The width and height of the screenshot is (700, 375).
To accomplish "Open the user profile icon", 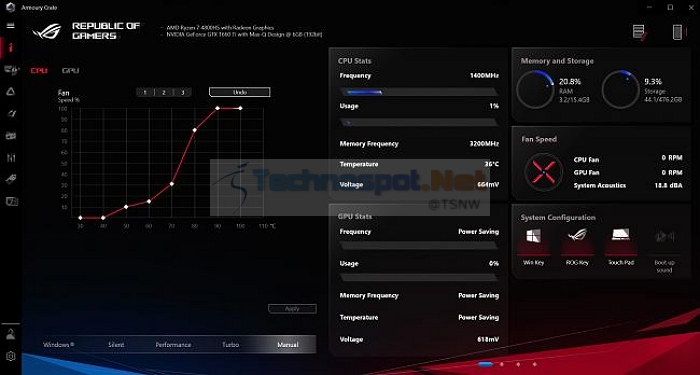I will pyautogui.click(x=11, y=334).
